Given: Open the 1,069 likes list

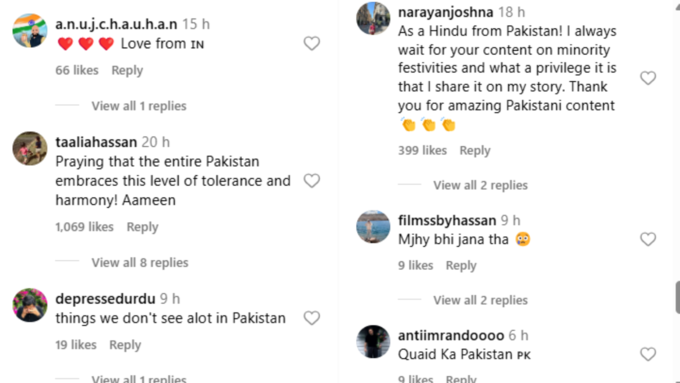Looking at the screenshot, I should (84, 227).
